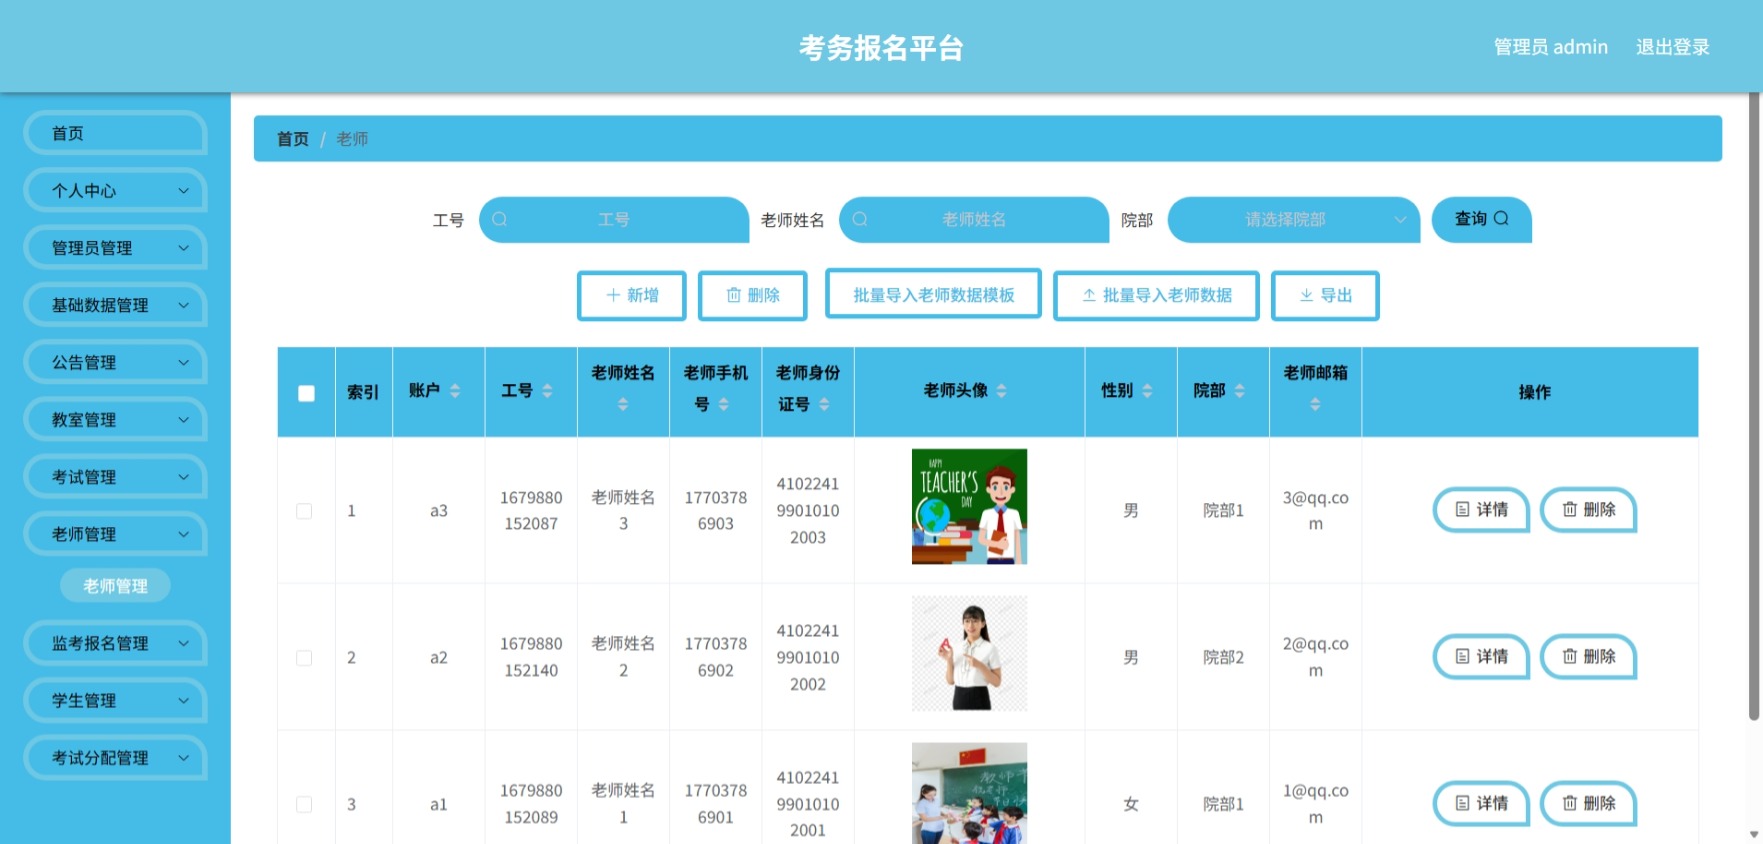Click the 查询 search button
The height and width of the screenshot is (844, 1763).
(x=1481, y=219)
